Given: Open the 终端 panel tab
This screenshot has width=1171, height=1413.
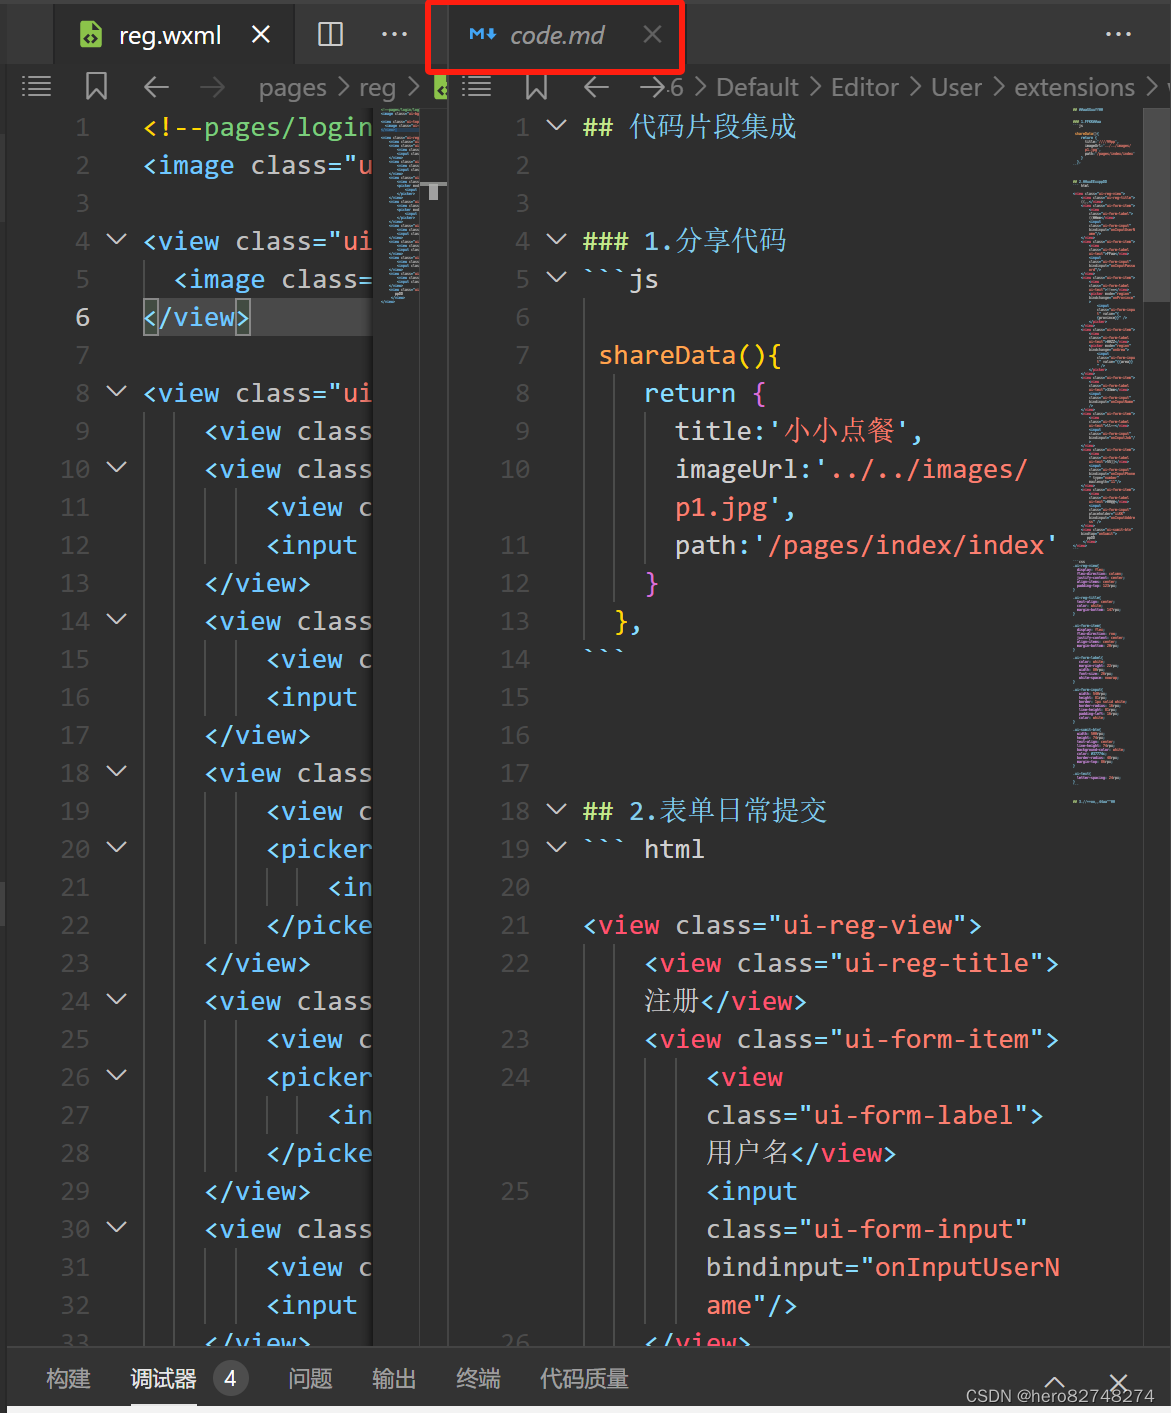Looking at the screenshot, I should (478, 1379).
